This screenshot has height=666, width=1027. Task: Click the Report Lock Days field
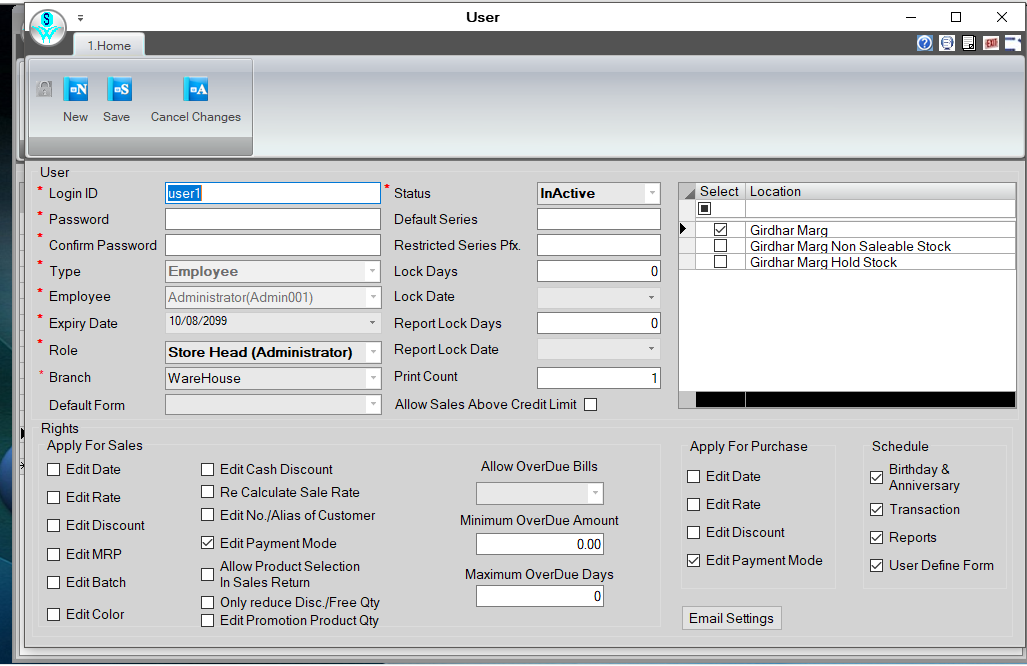tap(599, 323)
